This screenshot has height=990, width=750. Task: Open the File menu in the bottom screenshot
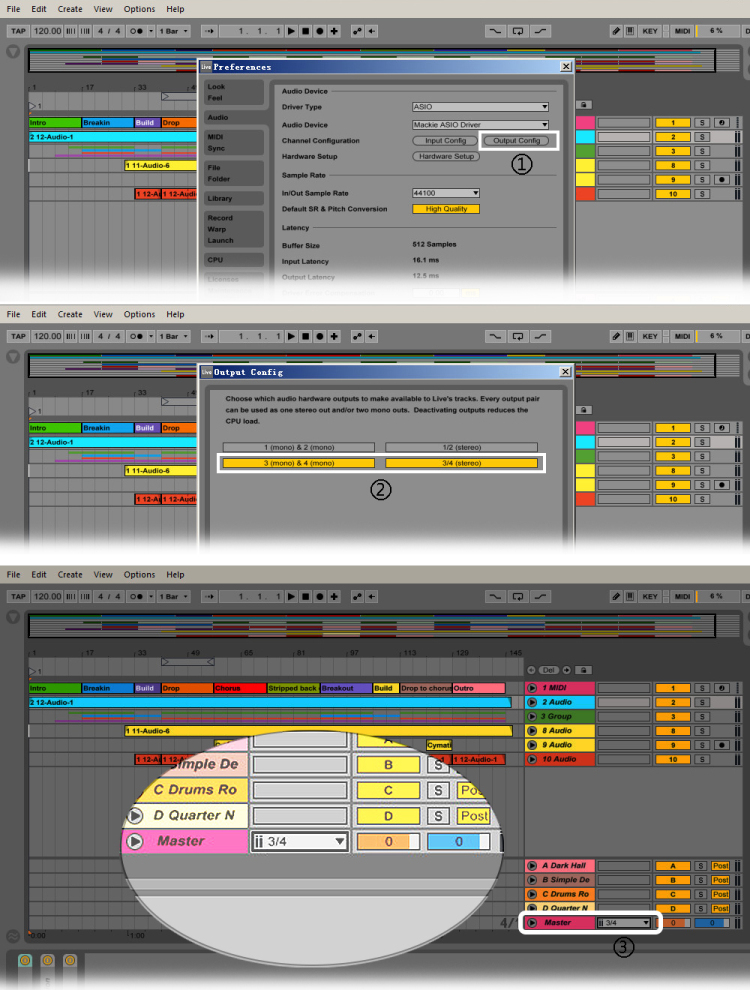click(13, 575)
